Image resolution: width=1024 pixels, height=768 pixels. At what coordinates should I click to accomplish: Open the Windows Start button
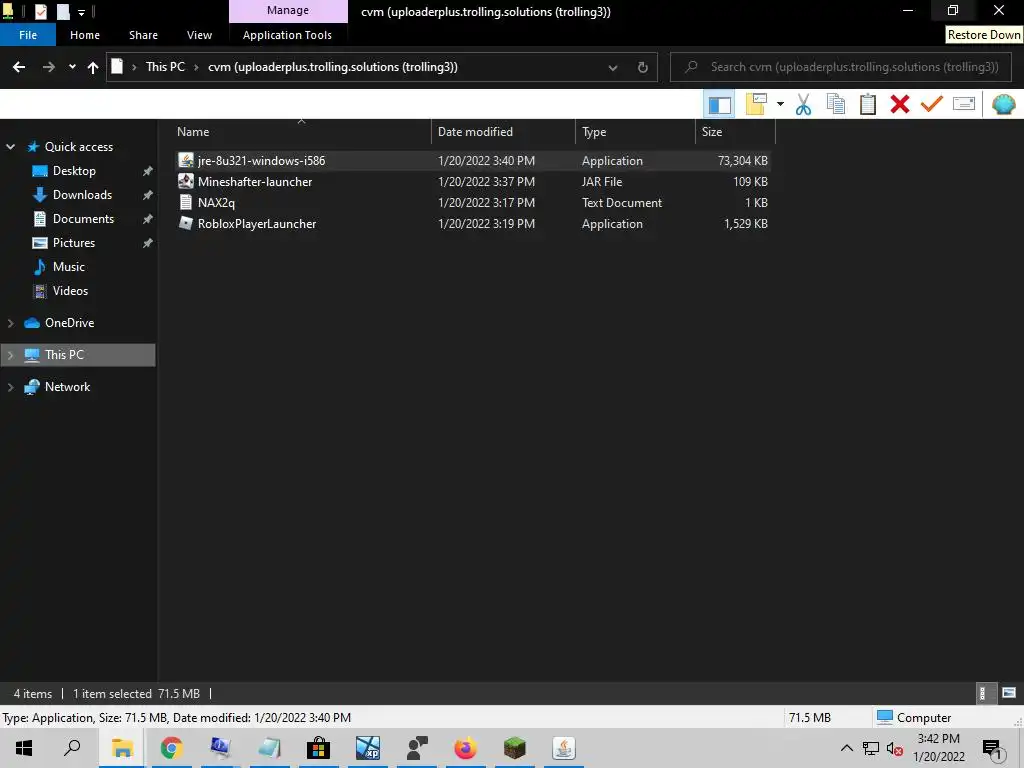coord(24,748)
